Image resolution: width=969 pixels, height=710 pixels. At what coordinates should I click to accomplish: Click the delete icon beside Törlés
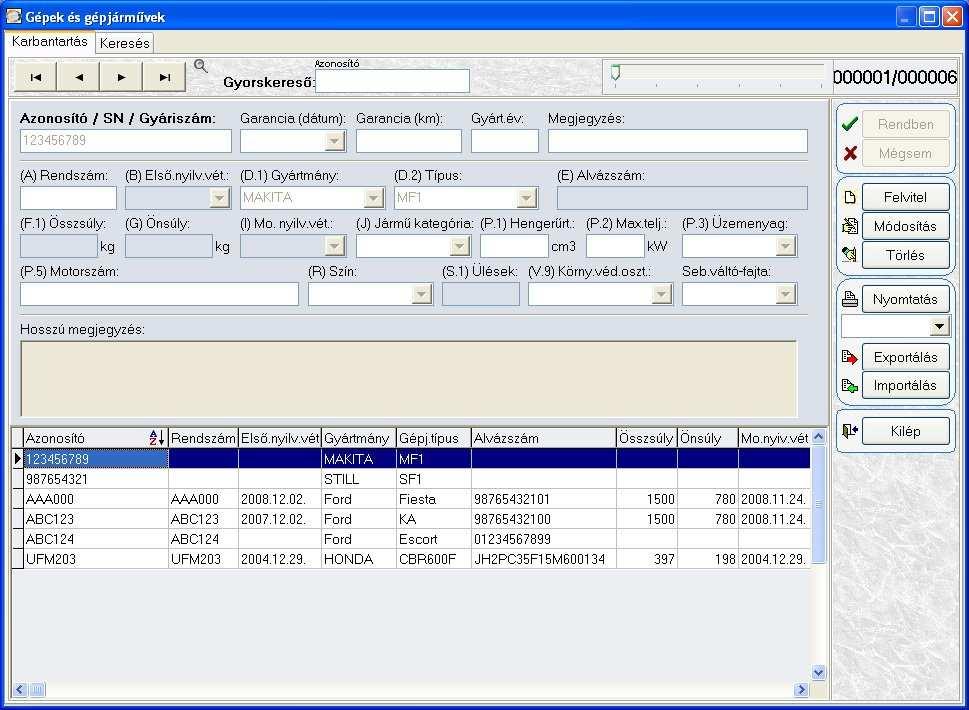point(850,255)
